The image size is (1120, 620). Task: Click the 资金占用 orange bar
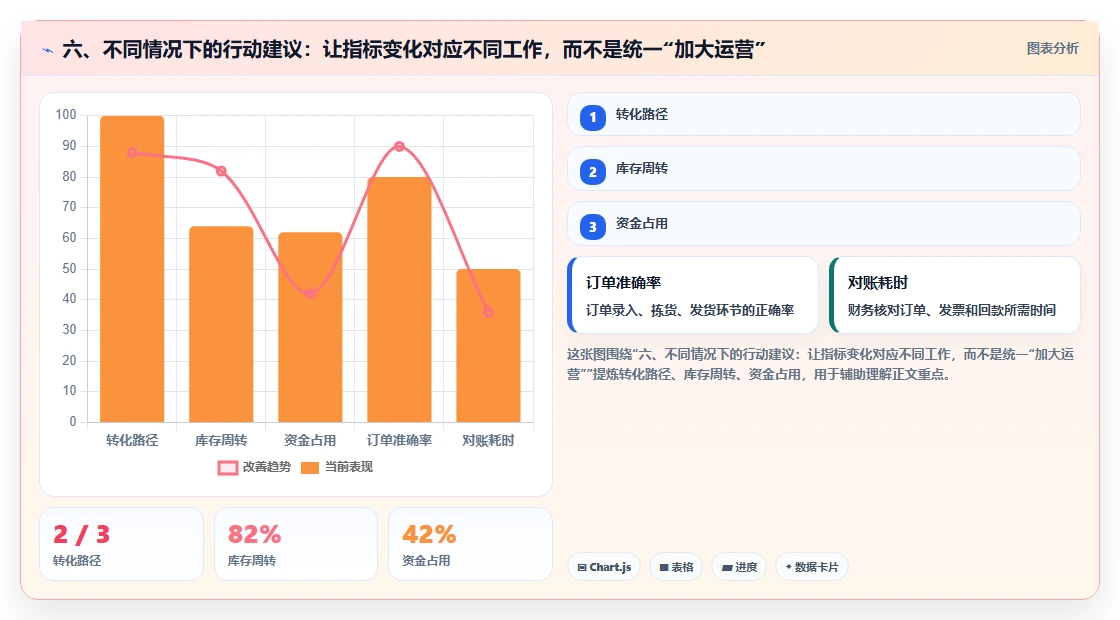pyautogui.click(x=310, y=327)
